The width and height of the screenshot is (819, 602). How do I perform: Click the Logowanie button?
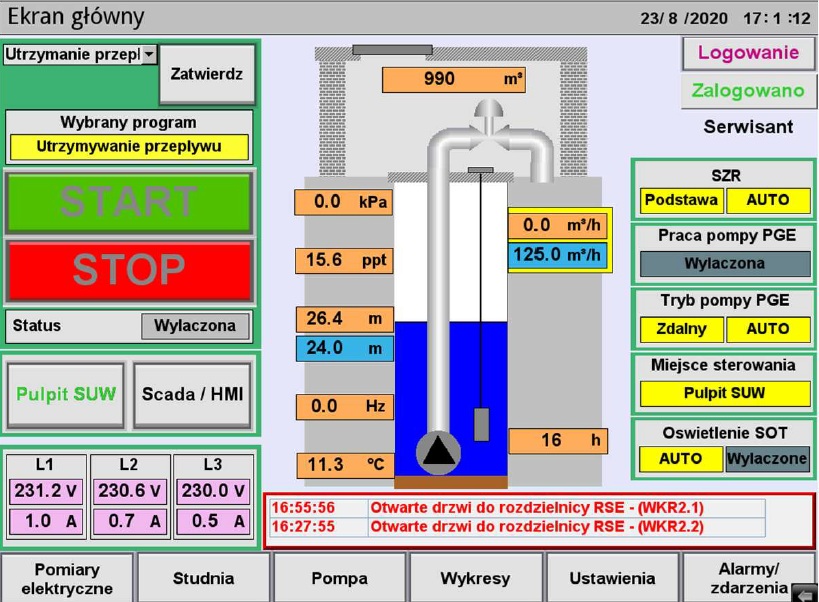pyautogui.click(x=748, y=53)
